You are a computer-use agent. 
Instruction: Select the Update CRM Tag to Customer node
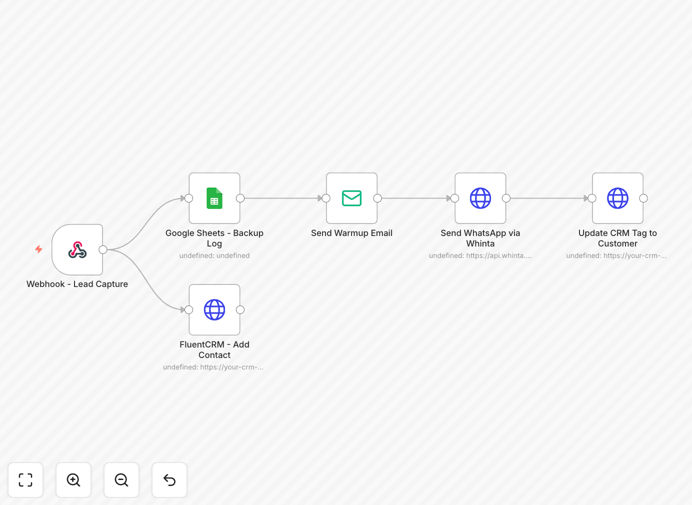point(617,198)
